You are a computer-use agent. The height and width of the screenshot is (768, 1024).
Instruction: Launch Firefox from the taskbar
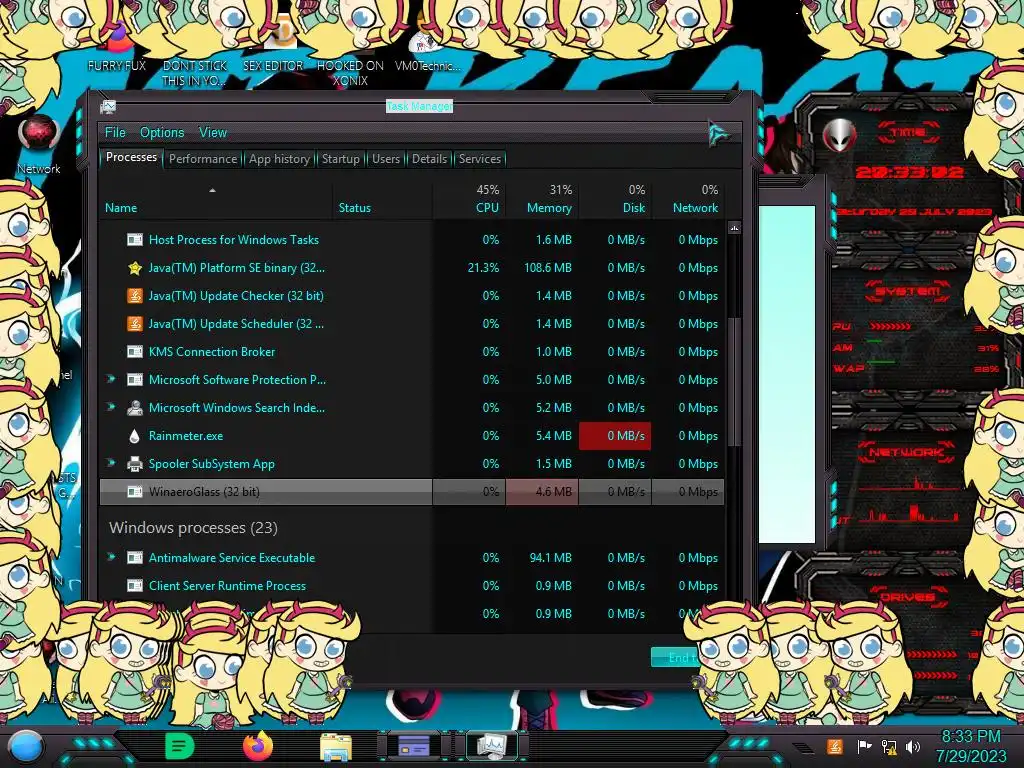point(258,746)
